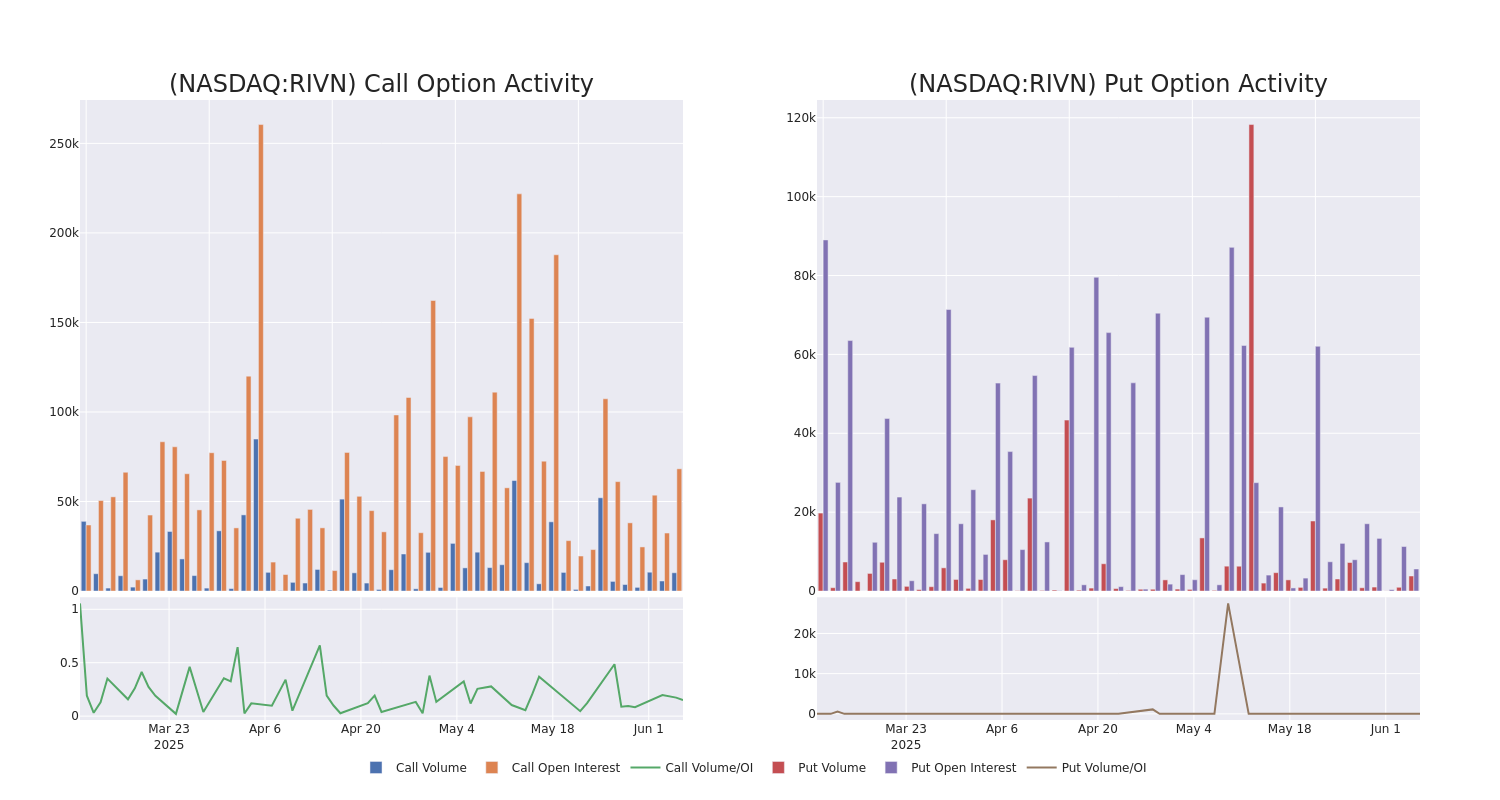
Task: Click the Put Volume legend color swatch
Action: [x=778, y=768]
